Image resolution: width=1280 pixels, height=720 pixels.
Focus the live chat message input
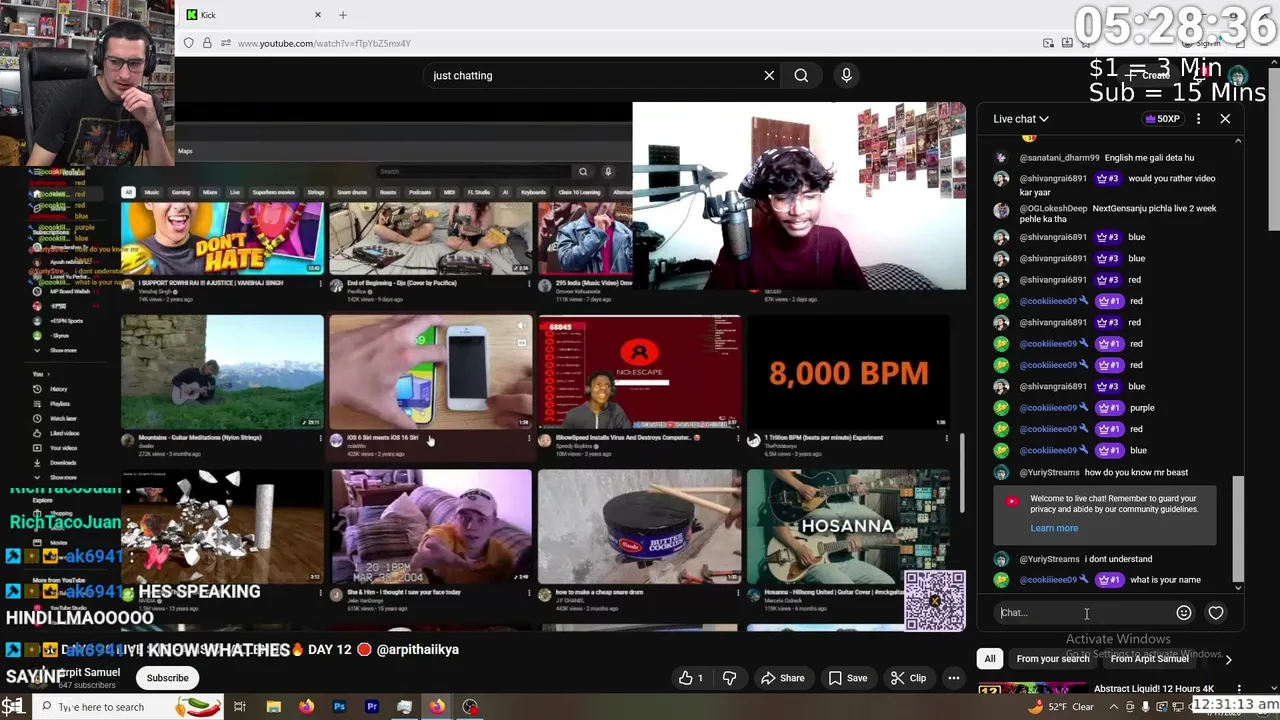tap(1085, 613)
